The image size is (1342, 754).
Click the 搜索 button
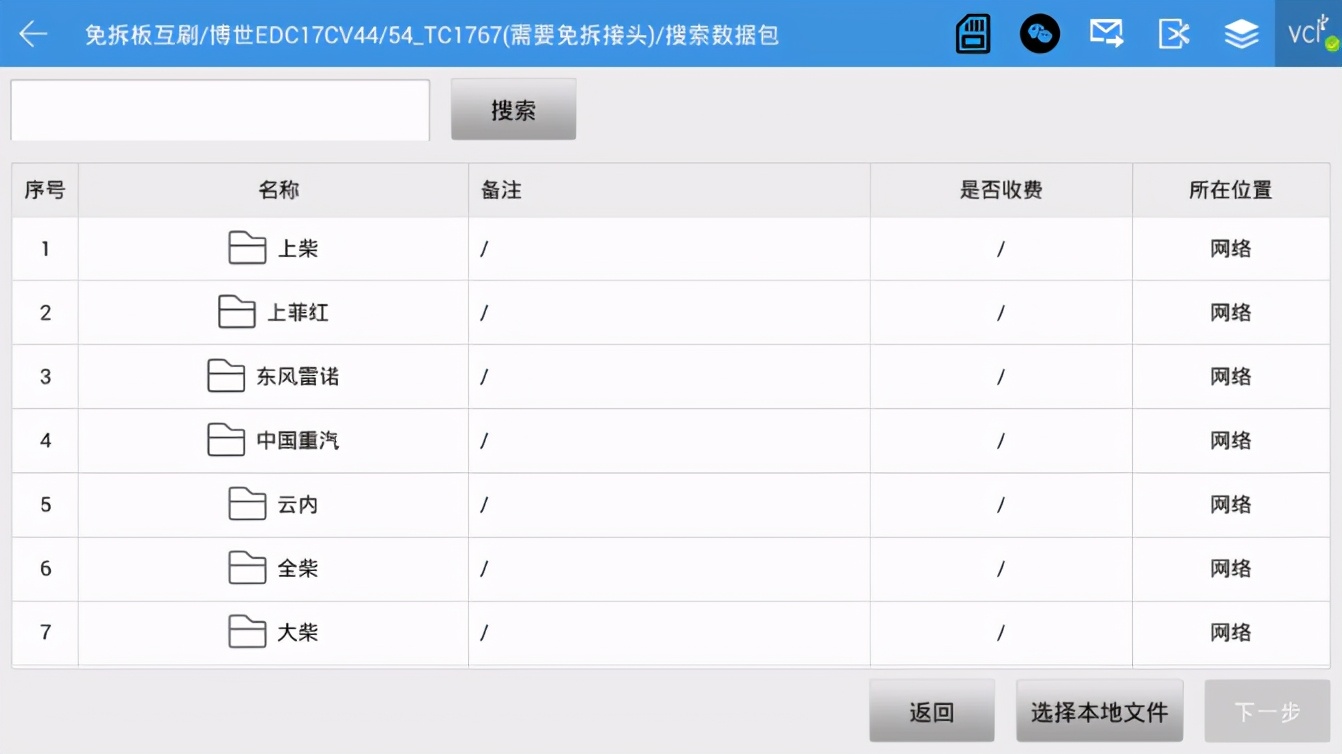coord(513,110)
